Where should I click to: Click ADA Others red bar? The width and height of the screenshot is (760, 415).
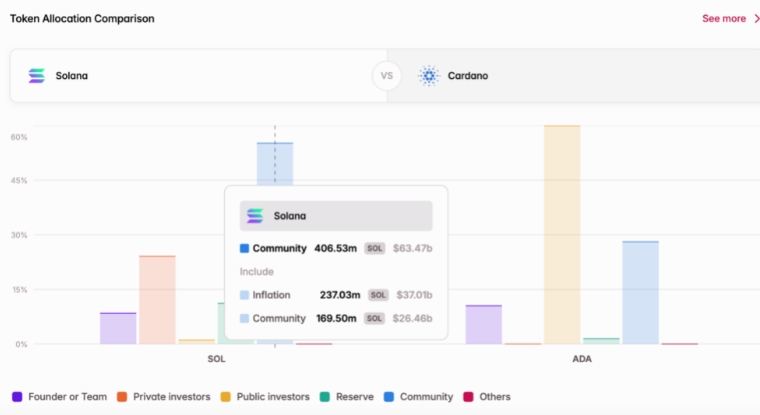coord(680,344)
